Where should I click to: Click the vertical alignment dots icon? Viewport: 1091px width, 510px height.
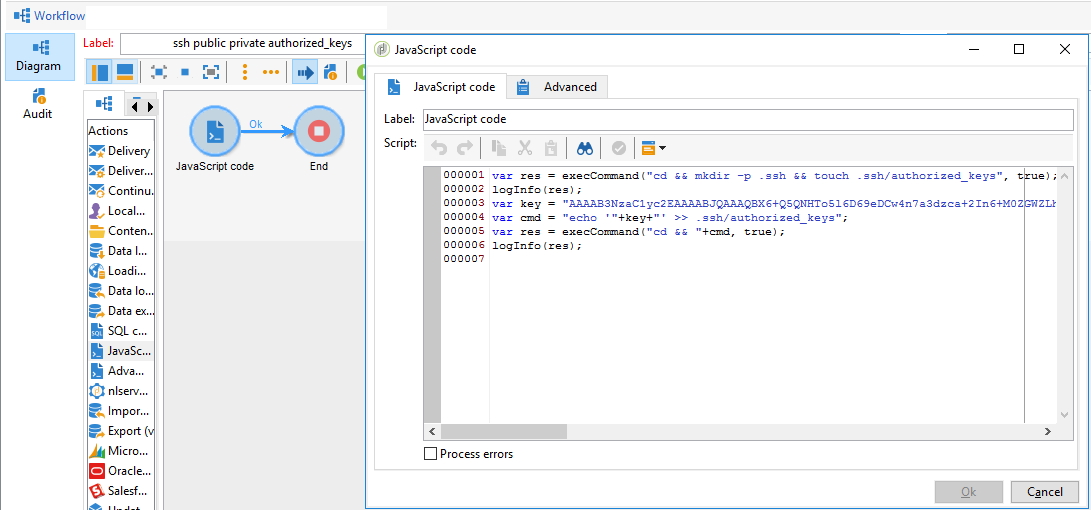245,72
